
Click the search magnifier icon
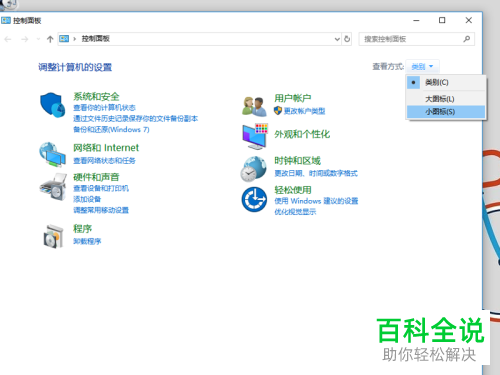467,39
